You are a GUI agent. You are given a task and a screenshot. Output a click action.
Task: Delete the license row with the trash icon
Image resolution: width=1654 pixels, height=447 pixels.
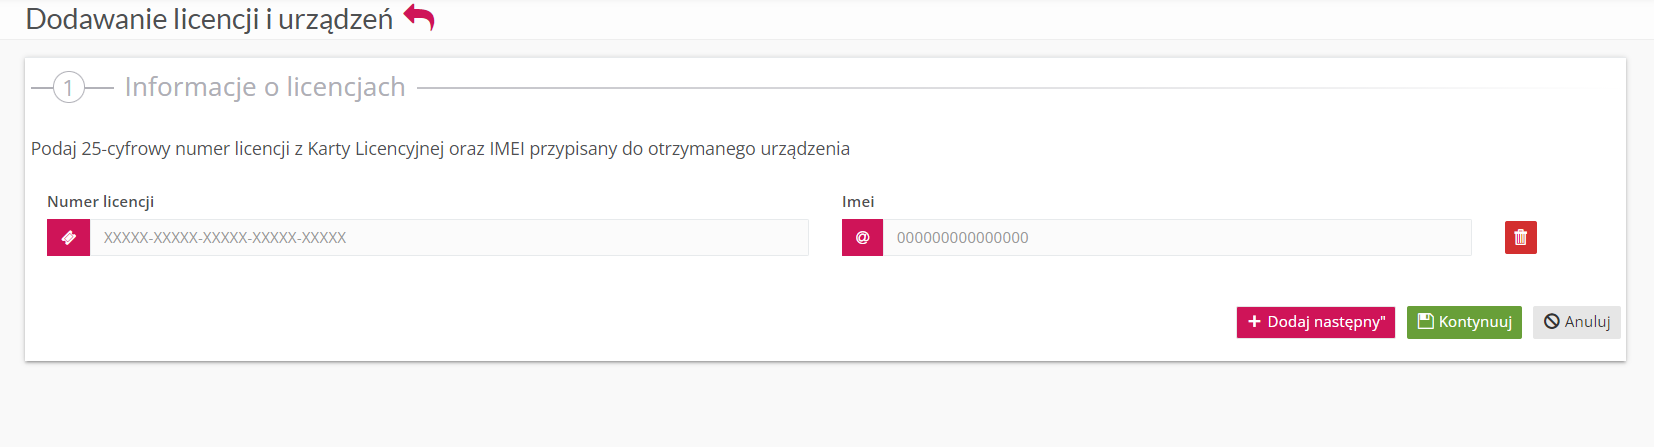(1520, 238)
